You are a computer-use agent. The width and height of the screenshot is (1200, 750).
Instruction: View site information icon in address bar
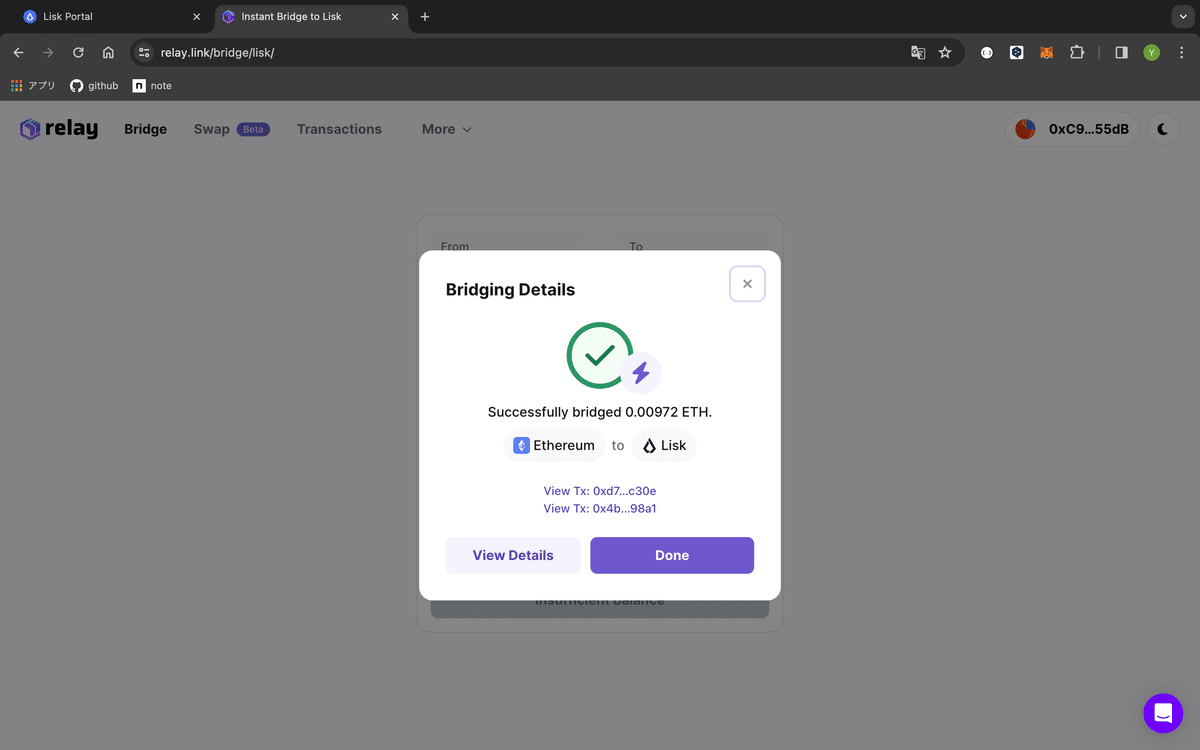coord(144,52)
